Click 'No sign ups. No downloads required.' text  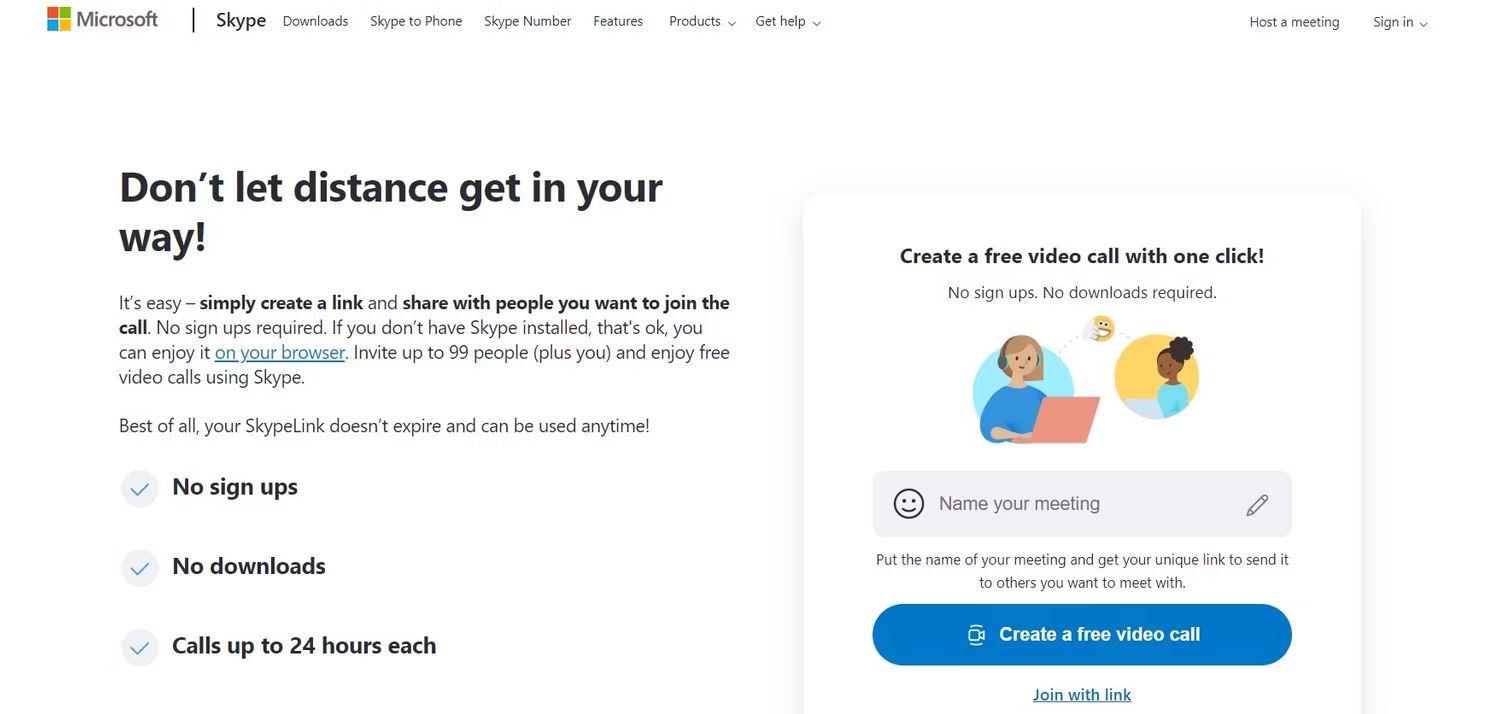coord(1082,293)
